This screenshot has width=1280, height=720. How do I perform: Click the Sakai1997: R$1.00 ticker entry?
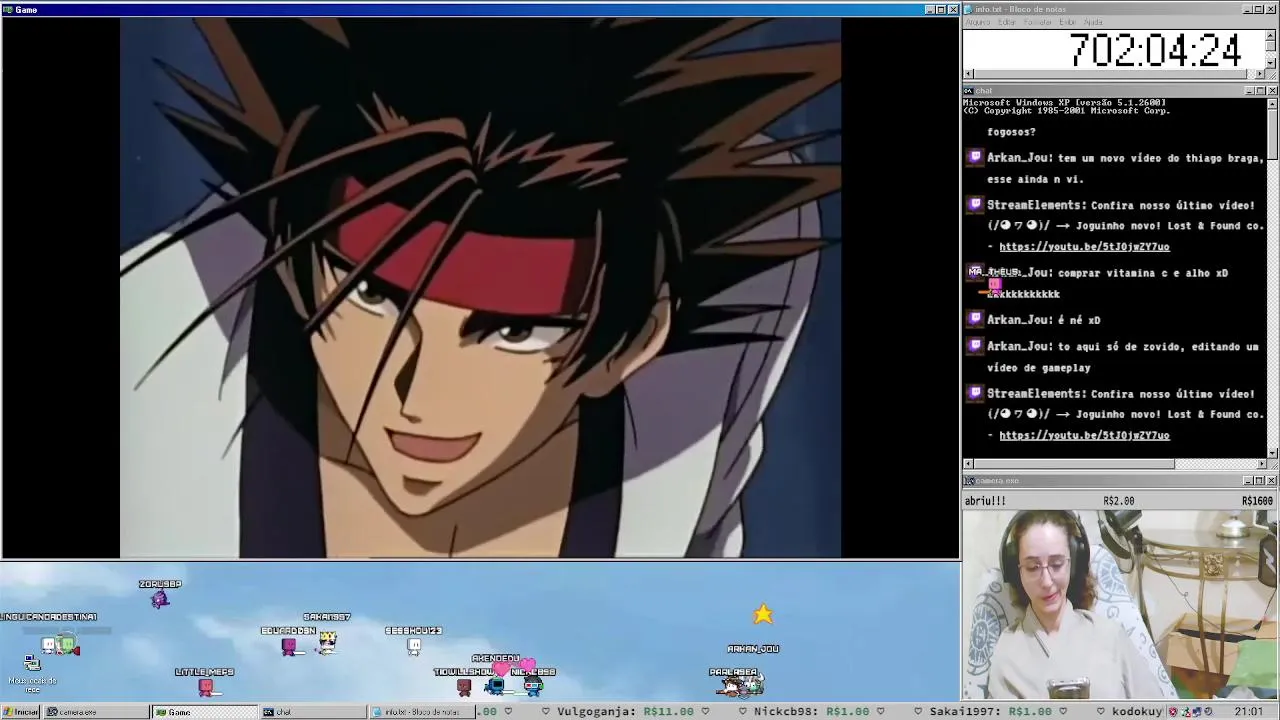coord(990,712)
